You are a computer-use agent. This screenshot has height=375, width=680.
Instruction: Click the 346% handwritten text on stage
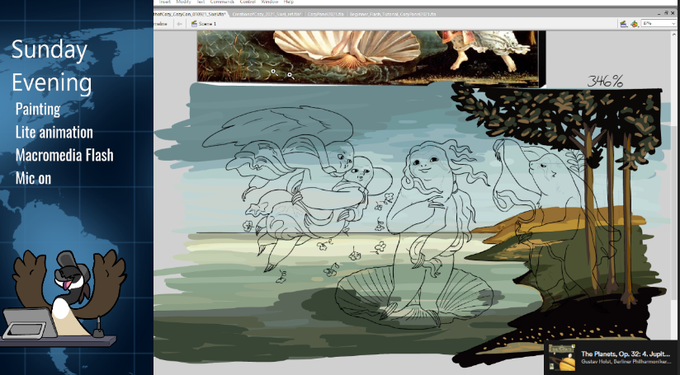(605, 81)
